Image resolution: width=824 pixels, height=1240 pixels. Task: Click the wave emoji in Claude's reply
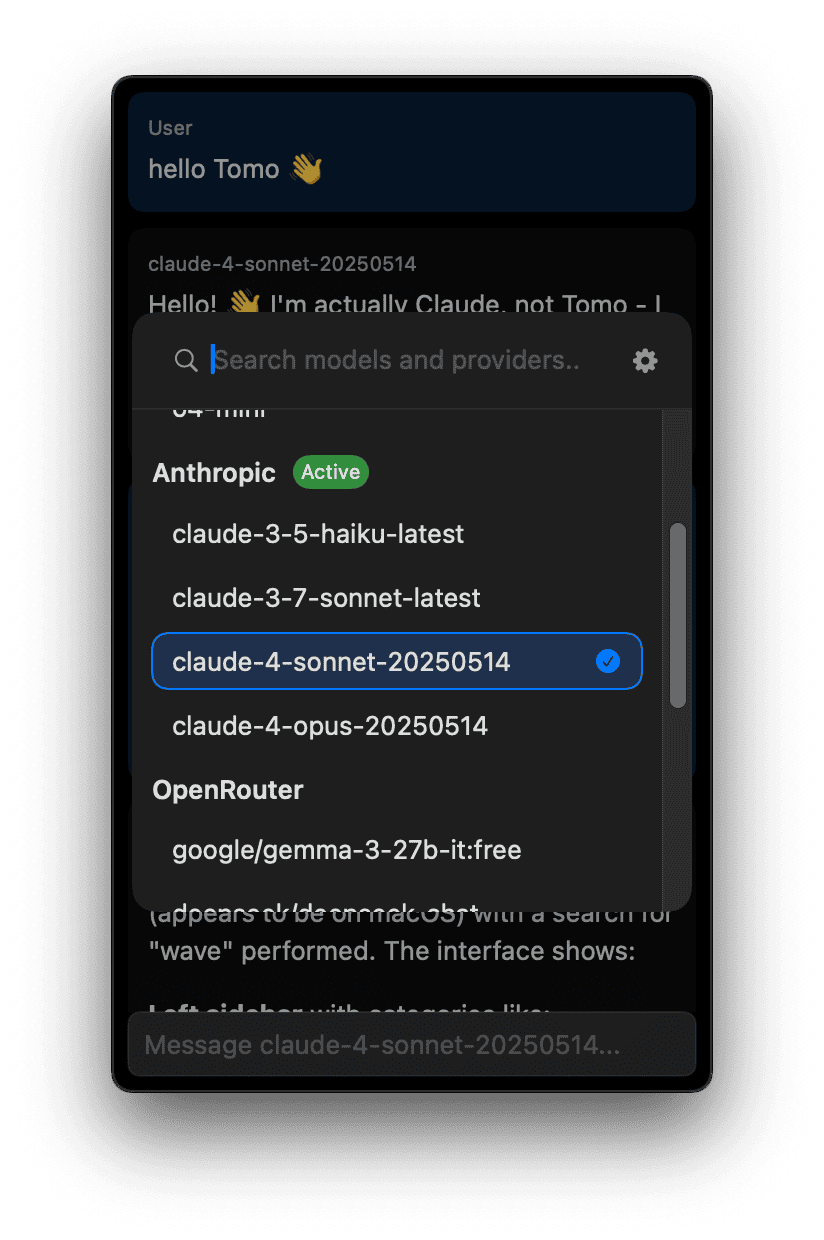pyautogui.click(x=244, y=302)
